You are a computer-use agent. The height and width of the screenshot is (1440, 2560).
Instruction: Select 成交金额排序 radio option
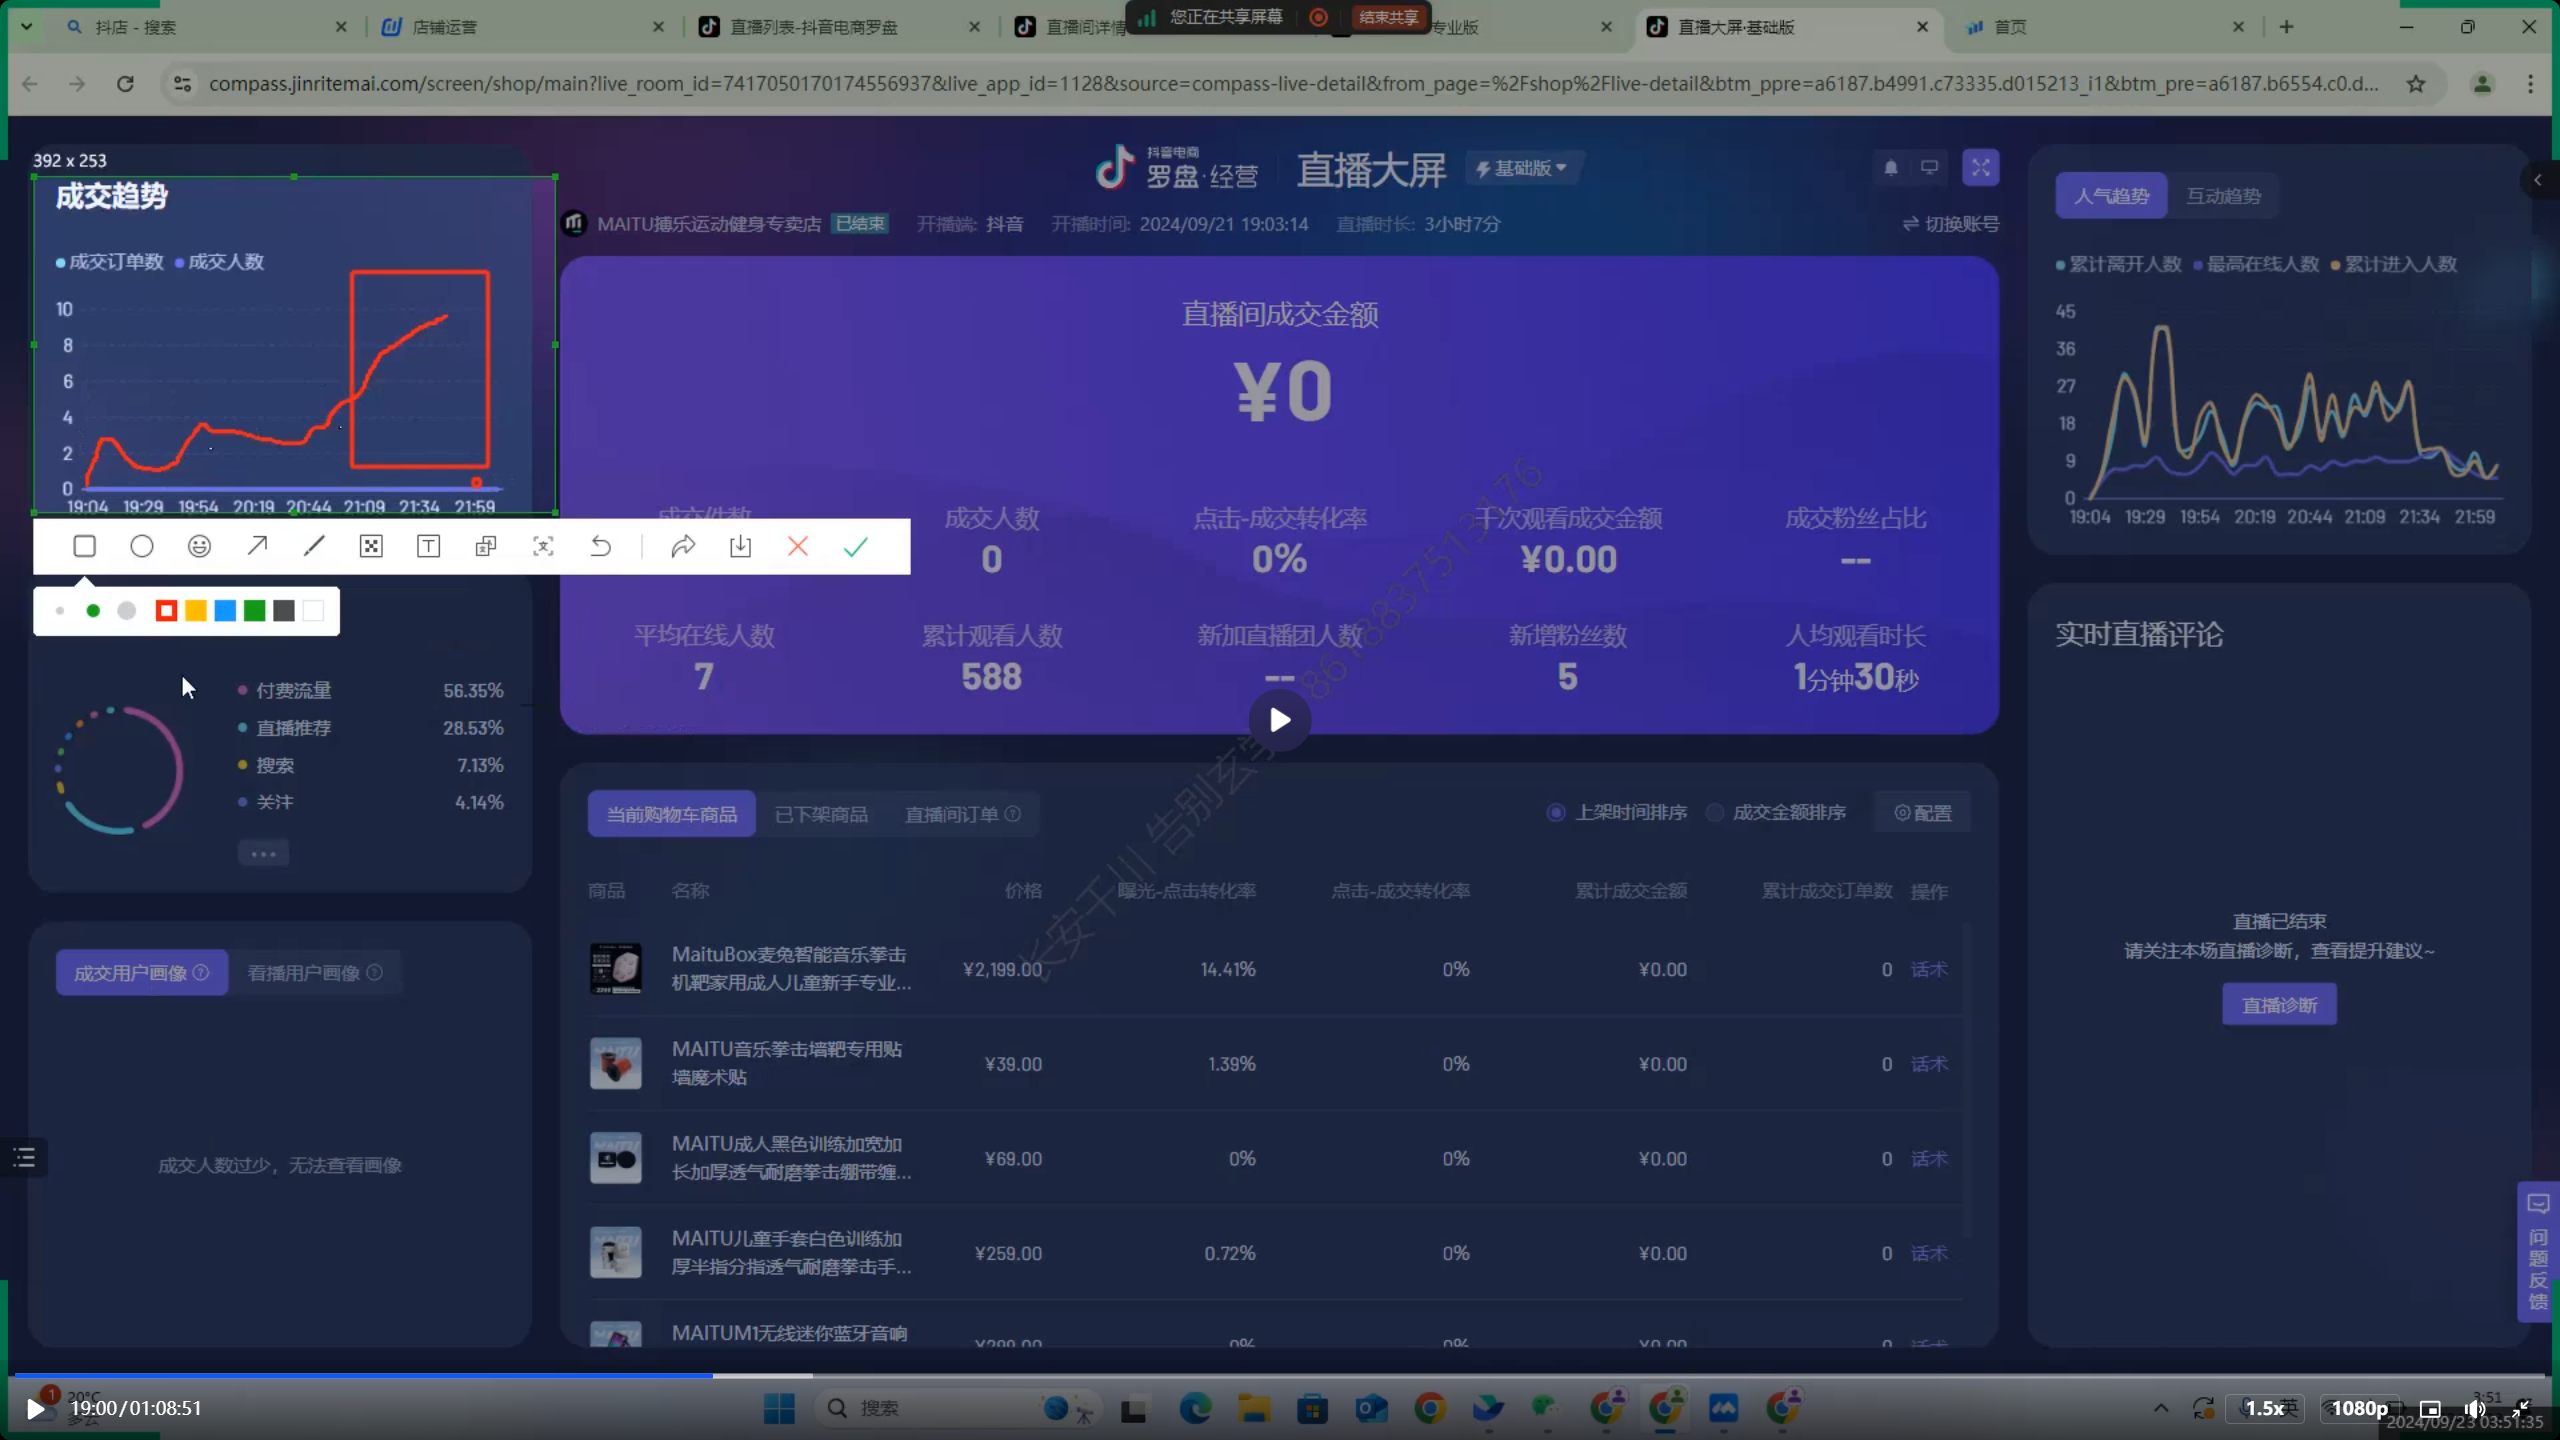coord(1715,813)
